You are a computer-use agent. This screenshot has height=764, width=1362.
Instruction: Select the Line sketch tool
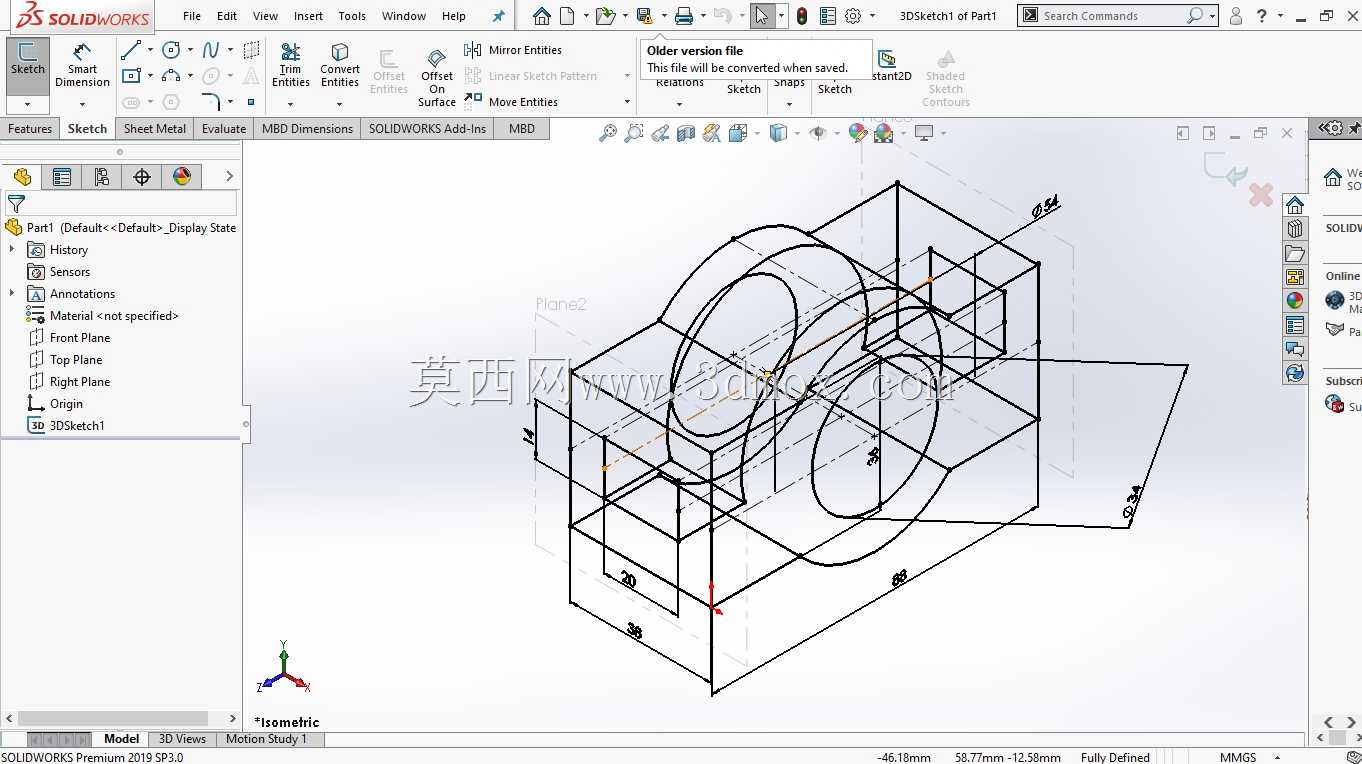[x=131, y=50]
